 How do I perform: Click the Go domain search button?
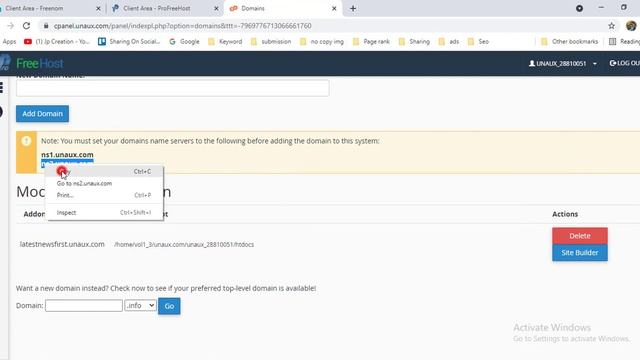coord(169,306)
